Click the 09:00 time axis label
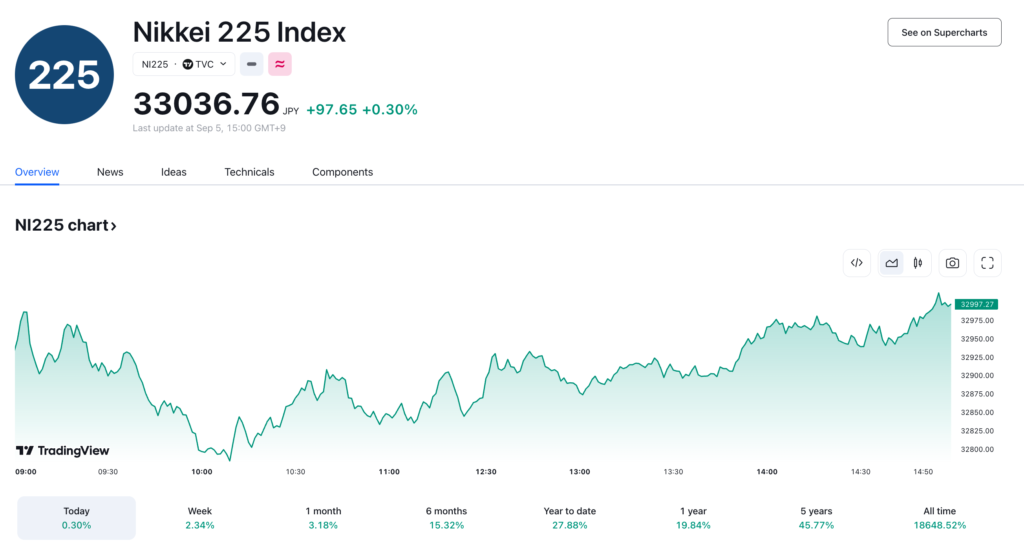The image size is (1024, 554). pyautogui.click(x=26, y=472)
